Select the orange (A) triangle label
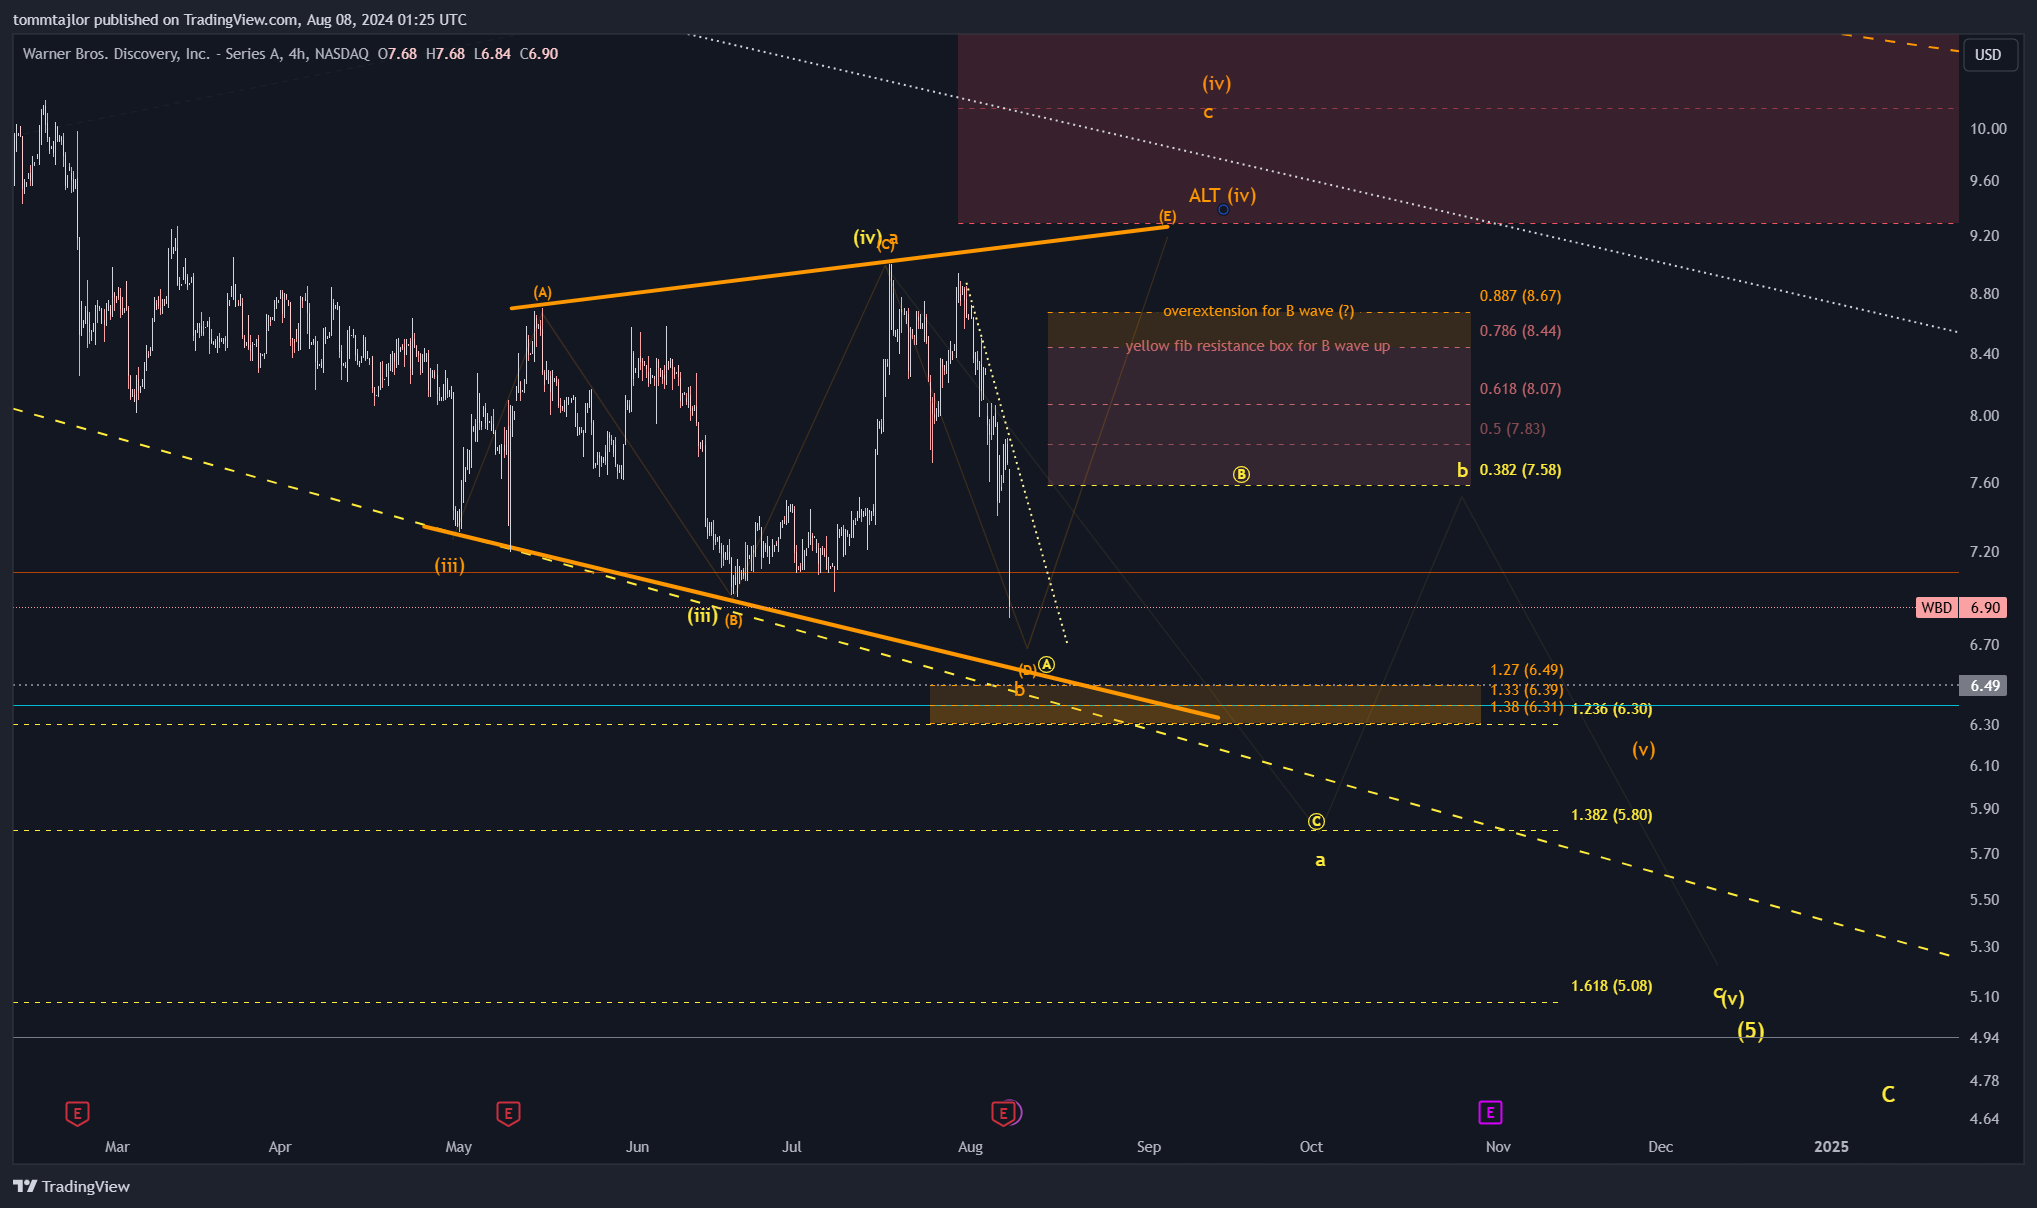 point(542,293)
